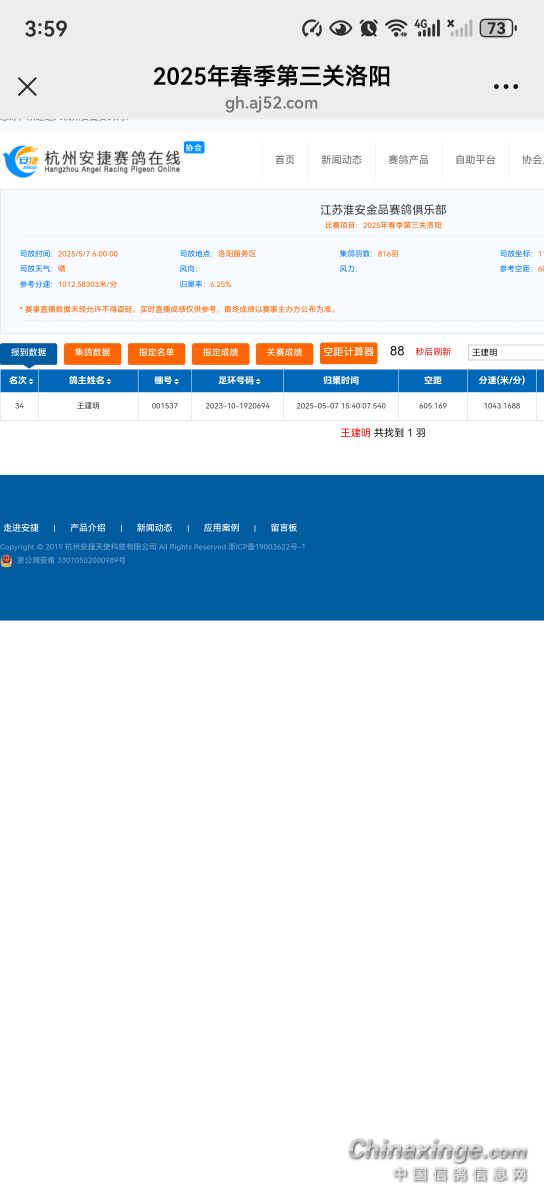Sort by 鸽主姓名 column header
Screen dimensions: 544x1200
point(89,381)
